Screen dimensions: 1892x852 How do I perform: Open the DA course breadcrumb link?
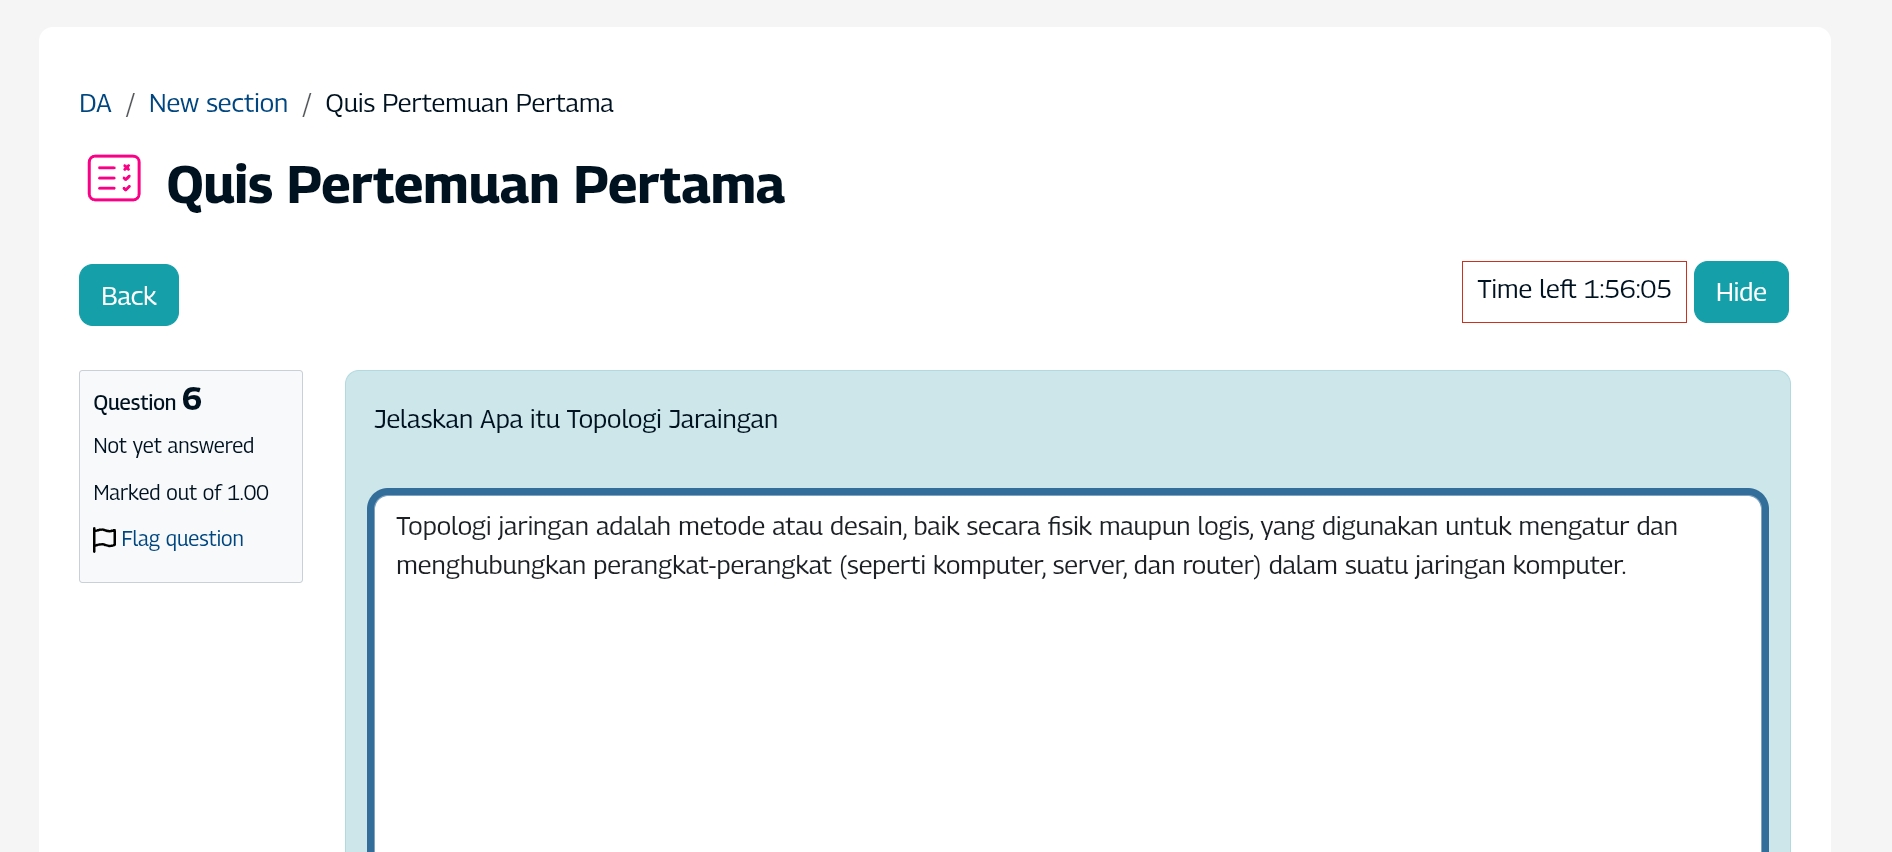click(x=95, y=103)
